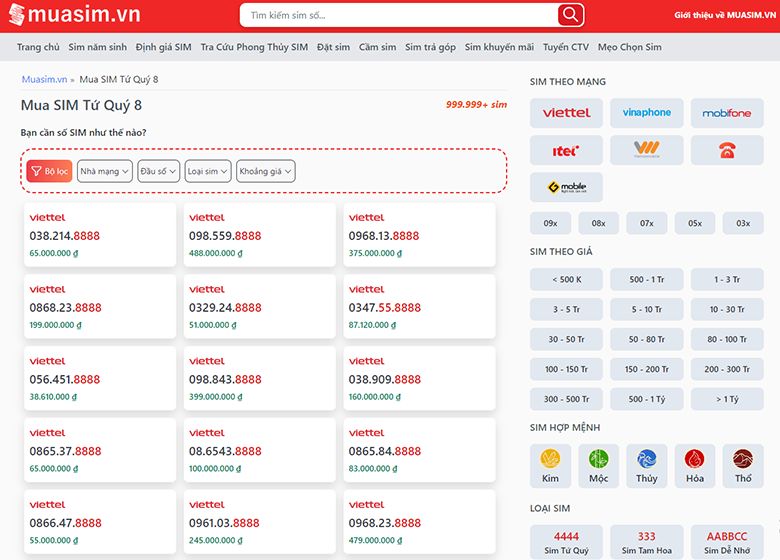Open the Bộ lọc filter button
The width and height of the screenshot is (780, 560).
pos(49,171)
